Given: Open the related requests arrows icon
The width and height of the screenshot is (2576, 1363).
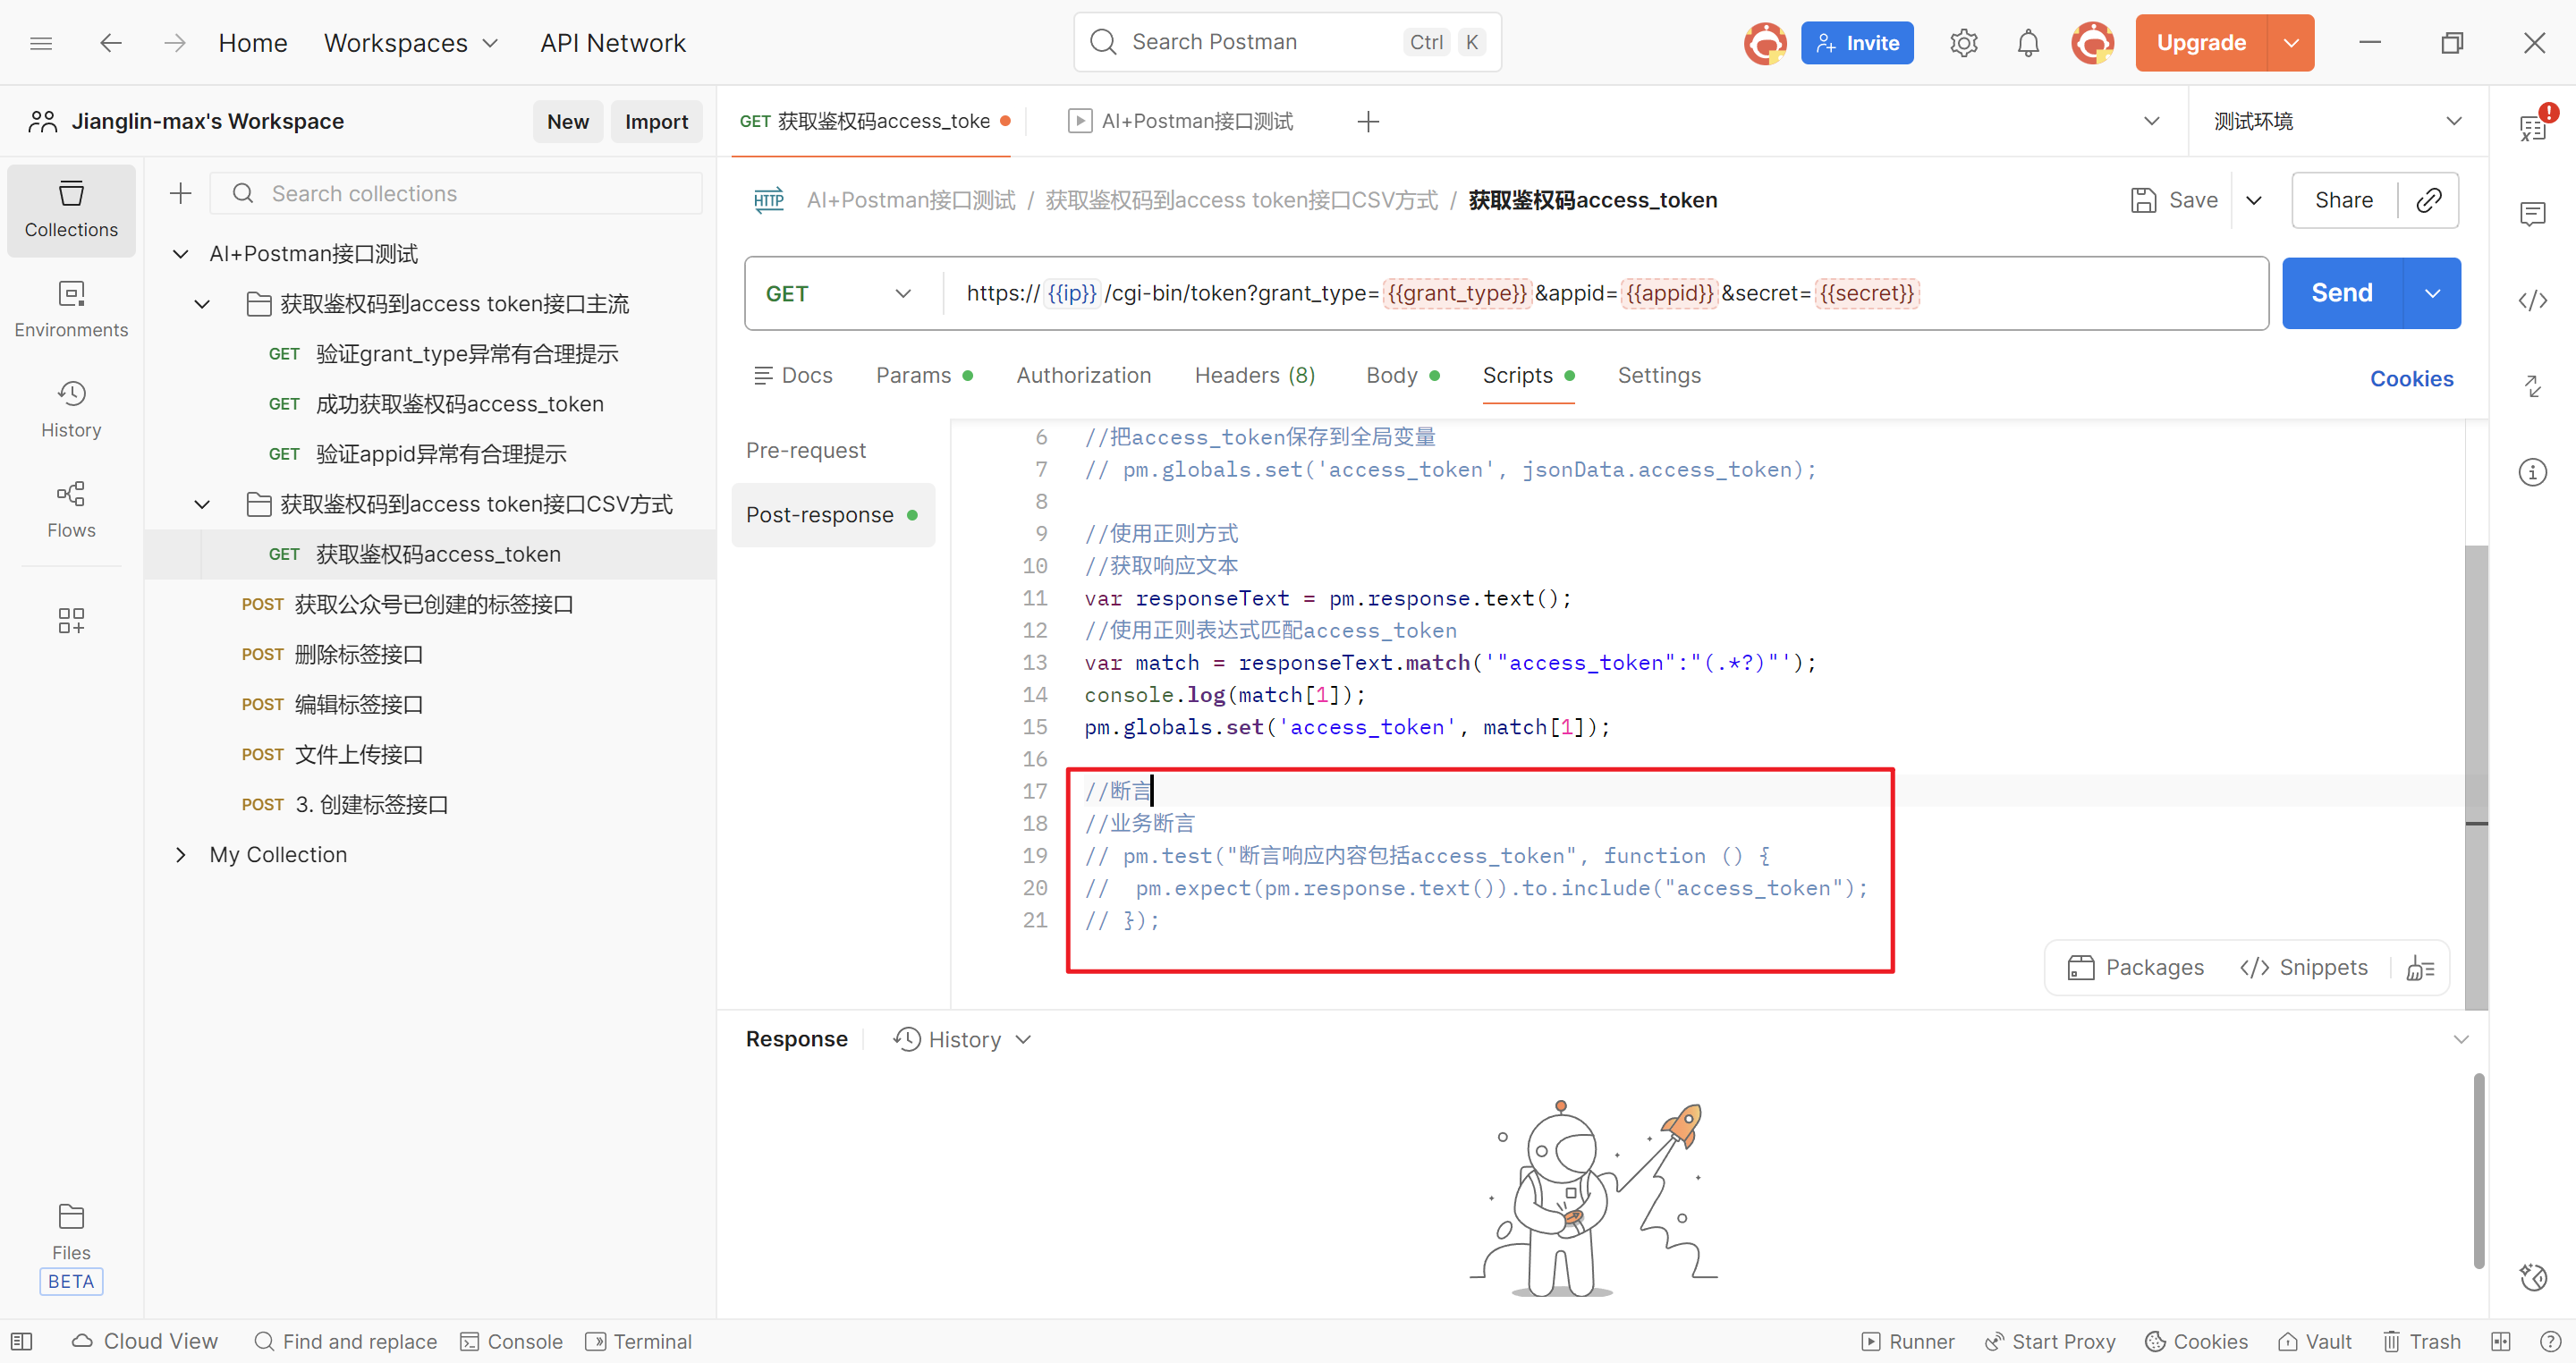Looking at the screenshot, I should (2532, 386).
